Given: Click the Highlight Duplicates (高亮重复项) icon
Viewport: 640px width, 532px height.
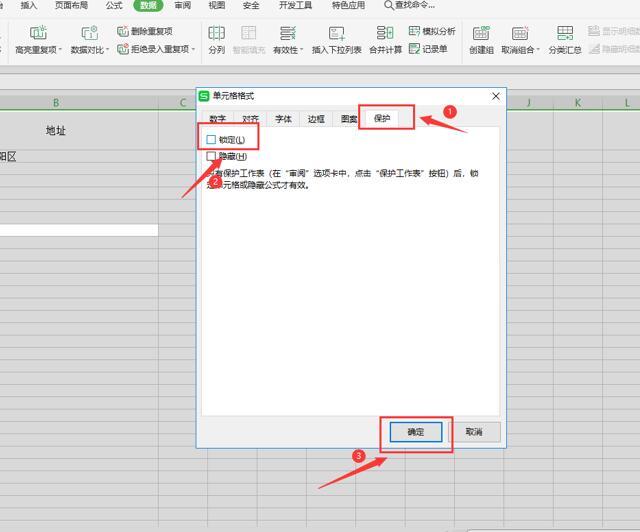Looking at the screenshot, I should tap(38, 33).
